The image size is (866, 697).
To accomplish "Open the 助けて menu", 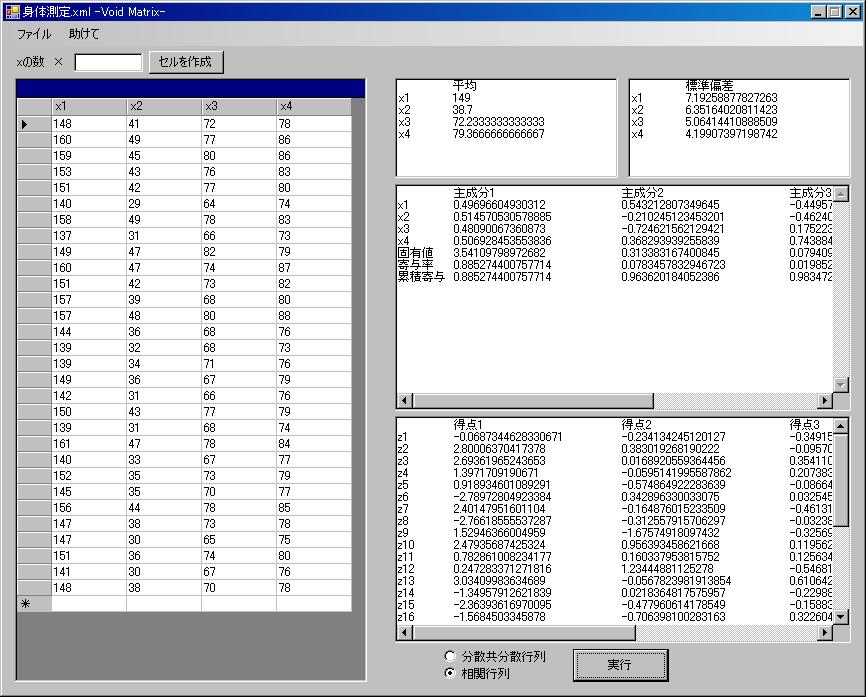I will tap(84, 34).
